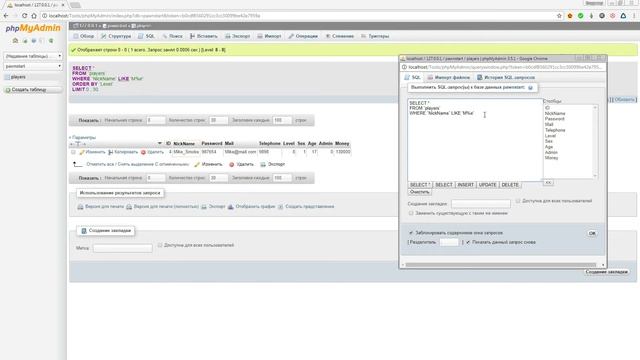The width and height of the screenshot is (640, 360).
Task: Toggle 'Заменить существующую с таким же именем'
Action: (411, 213)
